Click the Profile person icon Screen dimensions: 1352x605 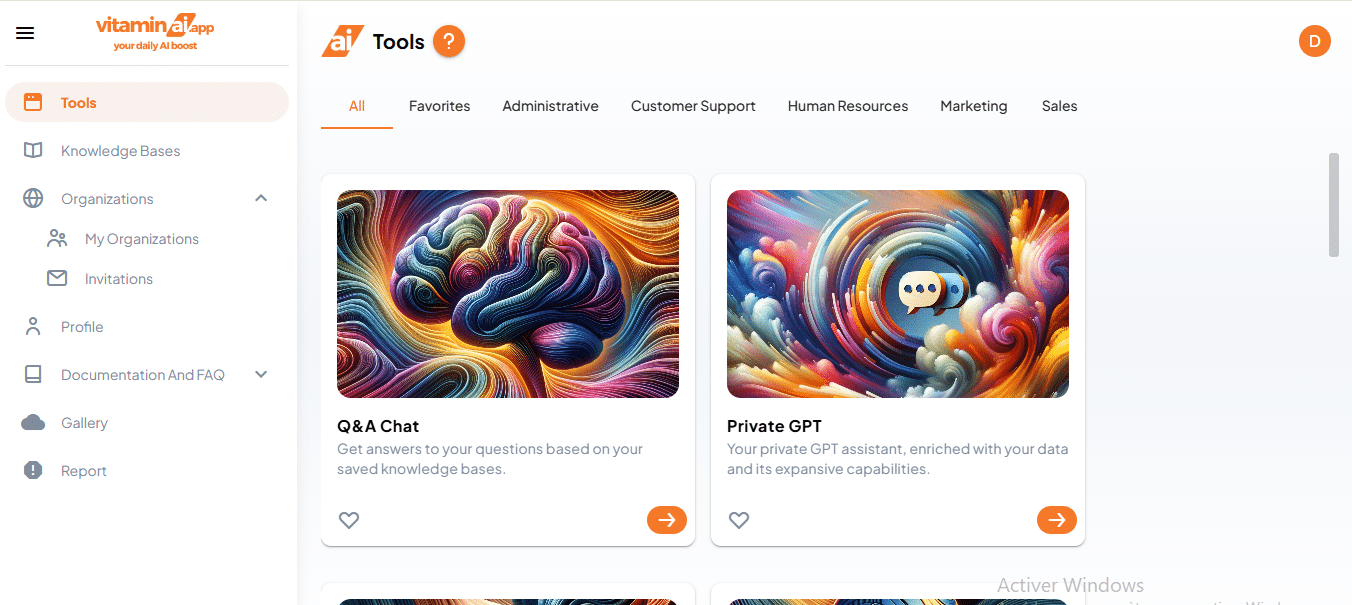coord(33,327)
